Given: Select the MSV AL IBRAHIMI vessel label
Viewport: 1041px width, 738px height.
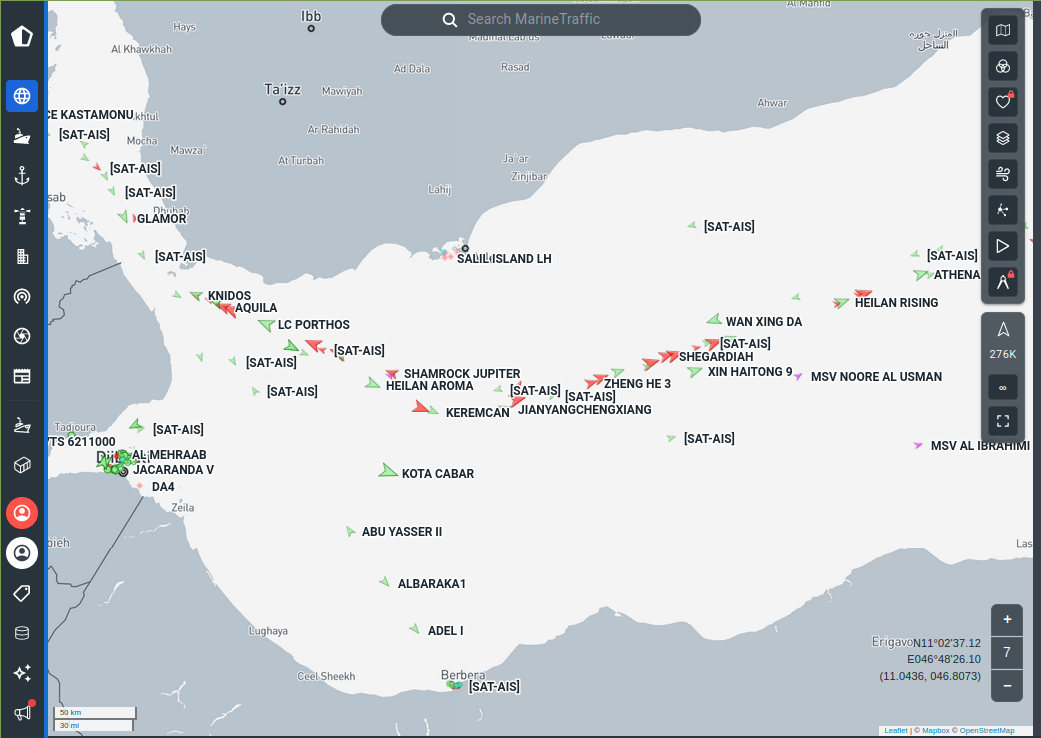Looking at the screenshot, I should [x=980, y=446].
